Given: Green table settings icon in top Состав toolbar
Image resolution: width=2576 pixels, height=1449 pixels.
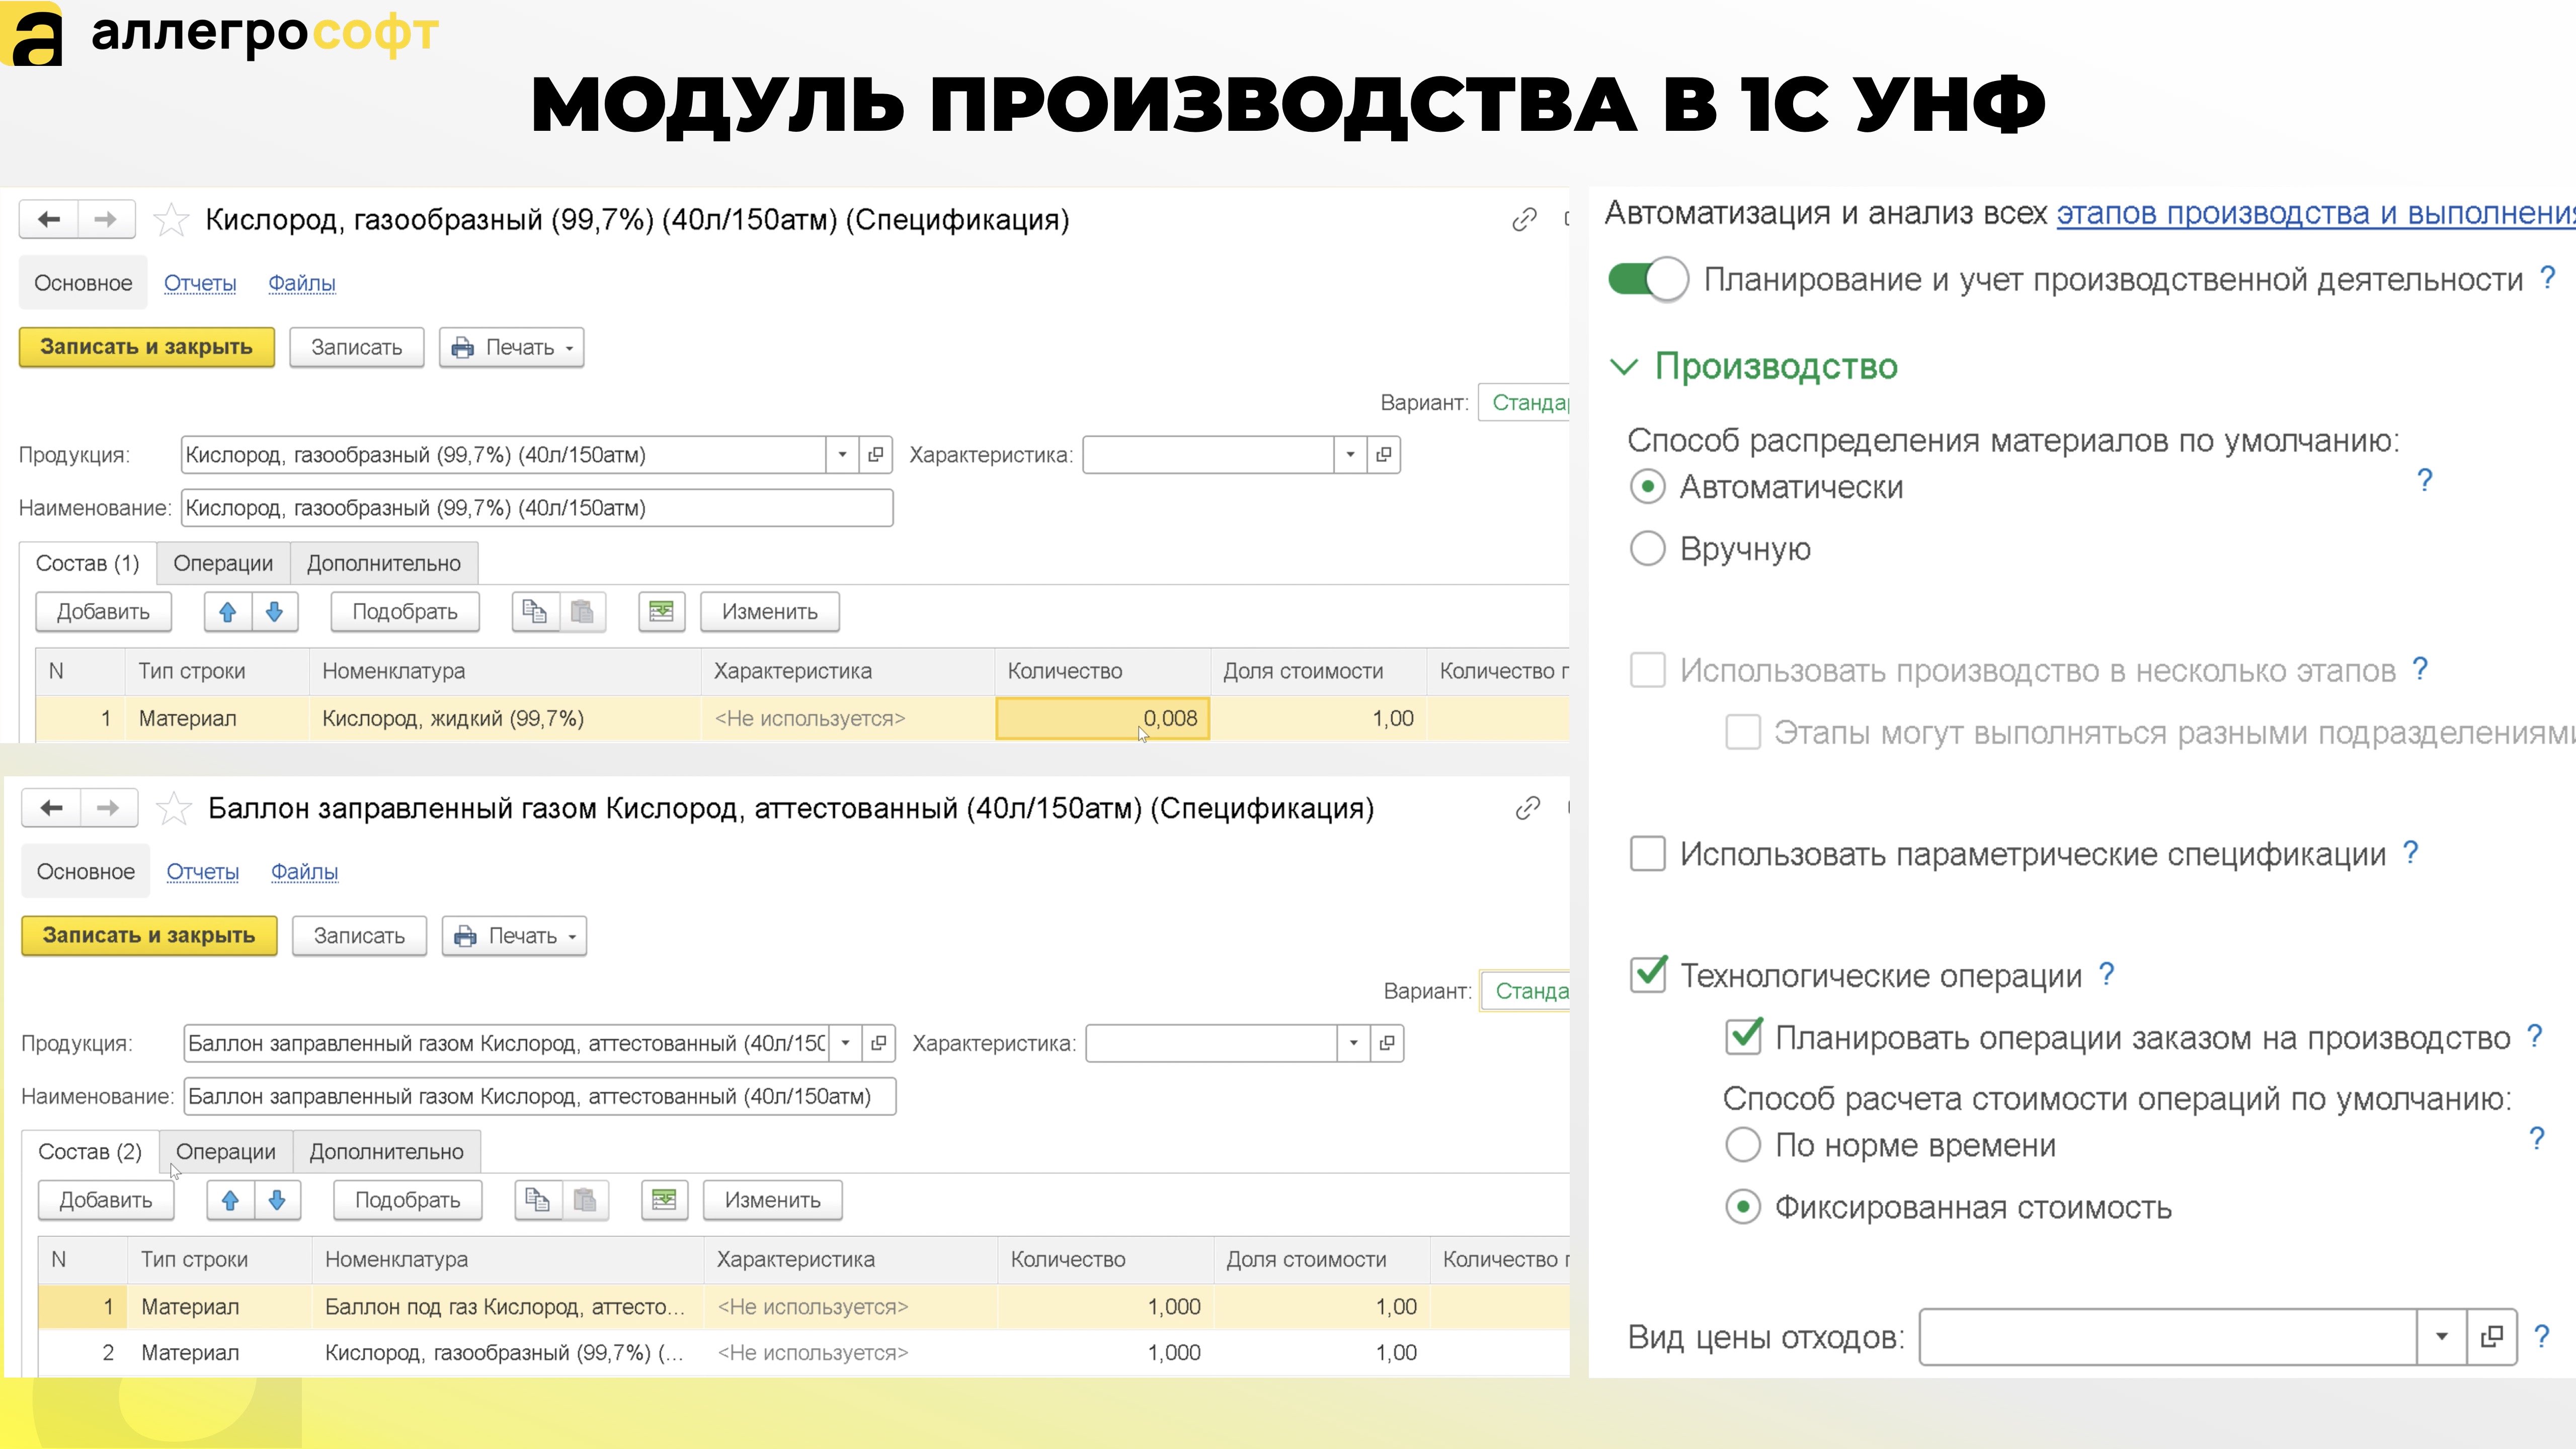Looking at the screenshot, I should coord(662,612).
